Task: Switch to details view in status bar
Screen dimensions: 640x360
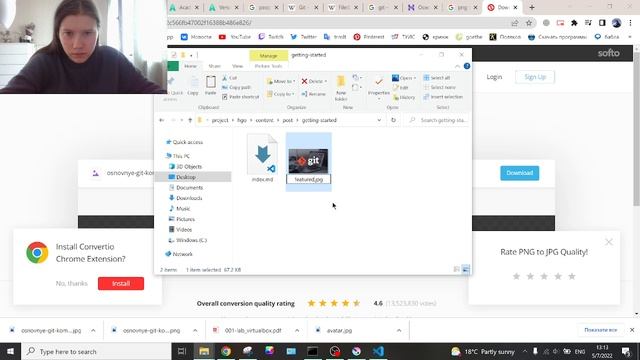Action: tap(457, 269)
